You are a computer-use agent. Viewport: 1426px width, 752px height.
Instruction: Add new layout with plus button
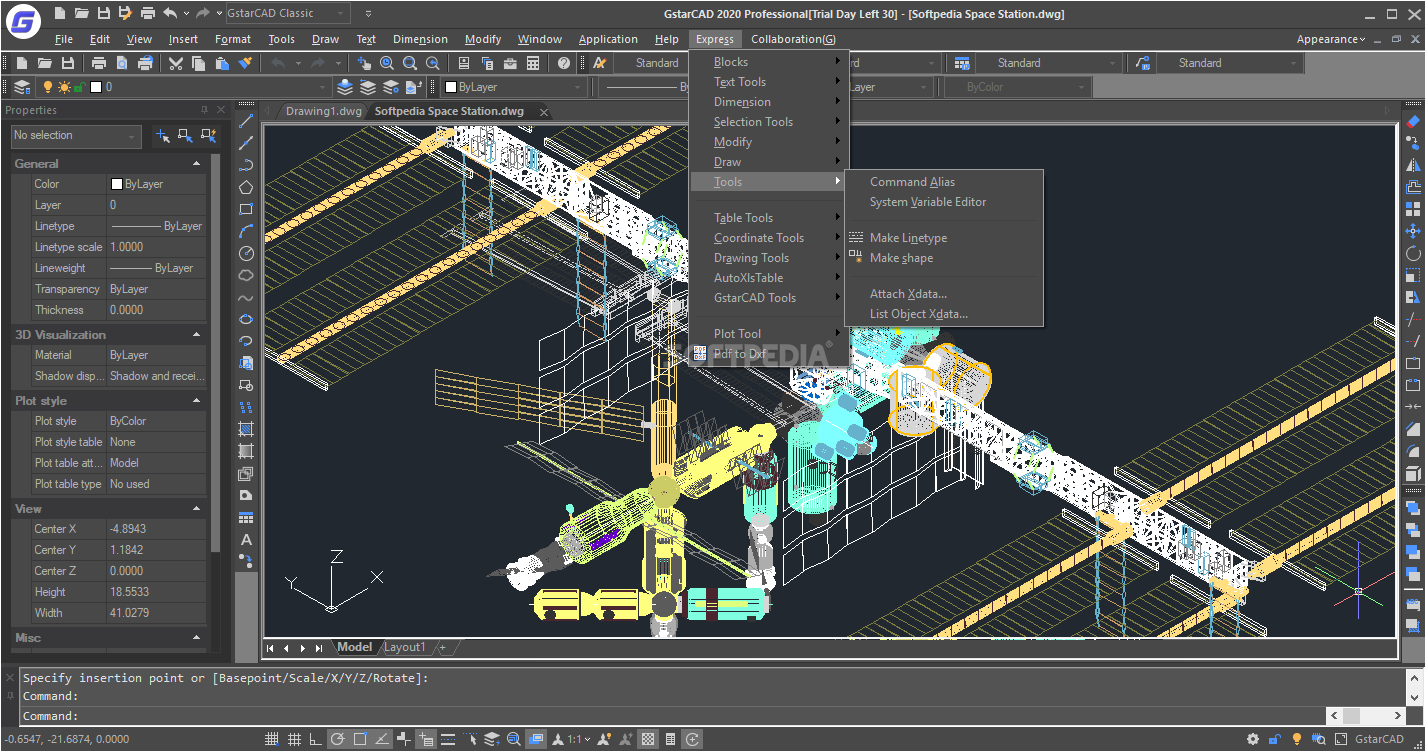pos(443,647)
